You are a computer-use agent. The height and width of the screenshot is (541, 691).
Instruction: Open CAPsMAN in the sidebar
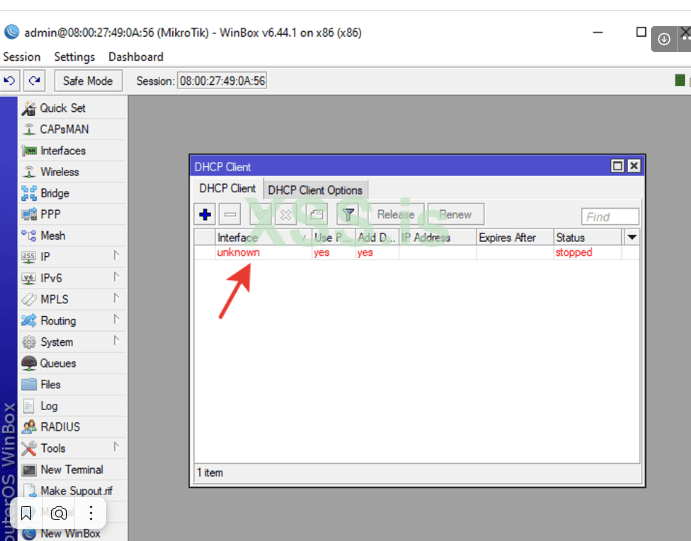click(73, 129)
